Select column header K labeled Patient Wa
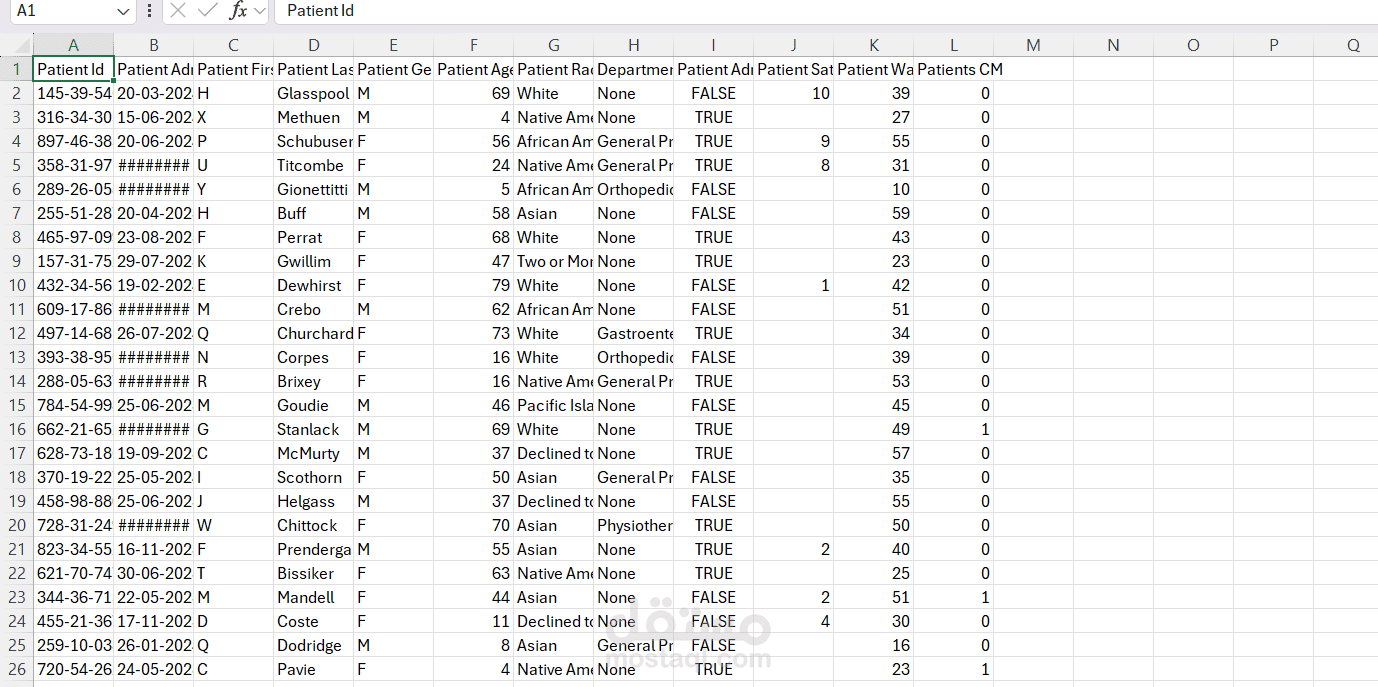 [x=873, y=45]
